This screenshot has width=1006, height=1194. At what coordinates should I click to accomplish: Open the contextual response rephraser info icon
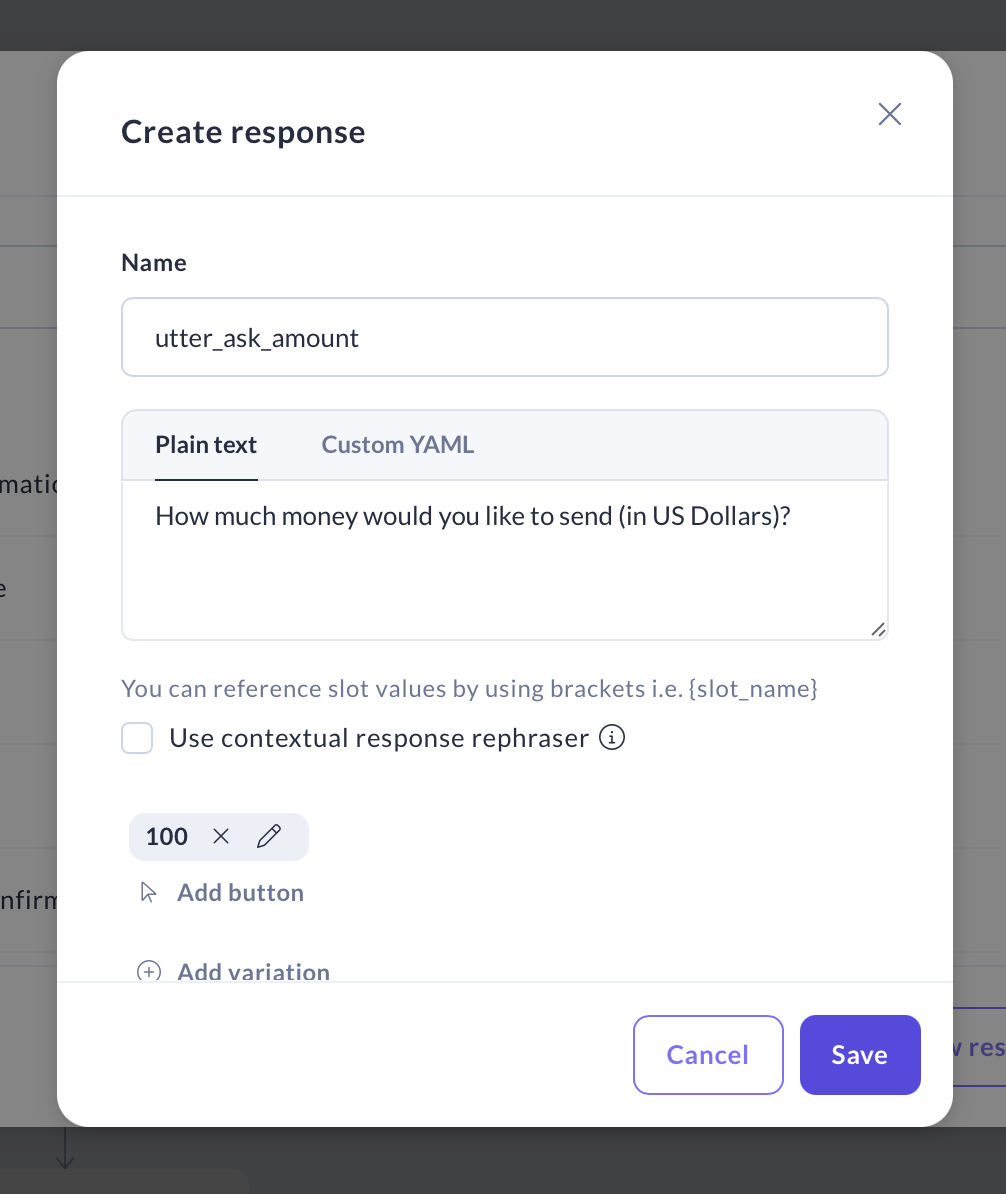[x=612, y=738]
